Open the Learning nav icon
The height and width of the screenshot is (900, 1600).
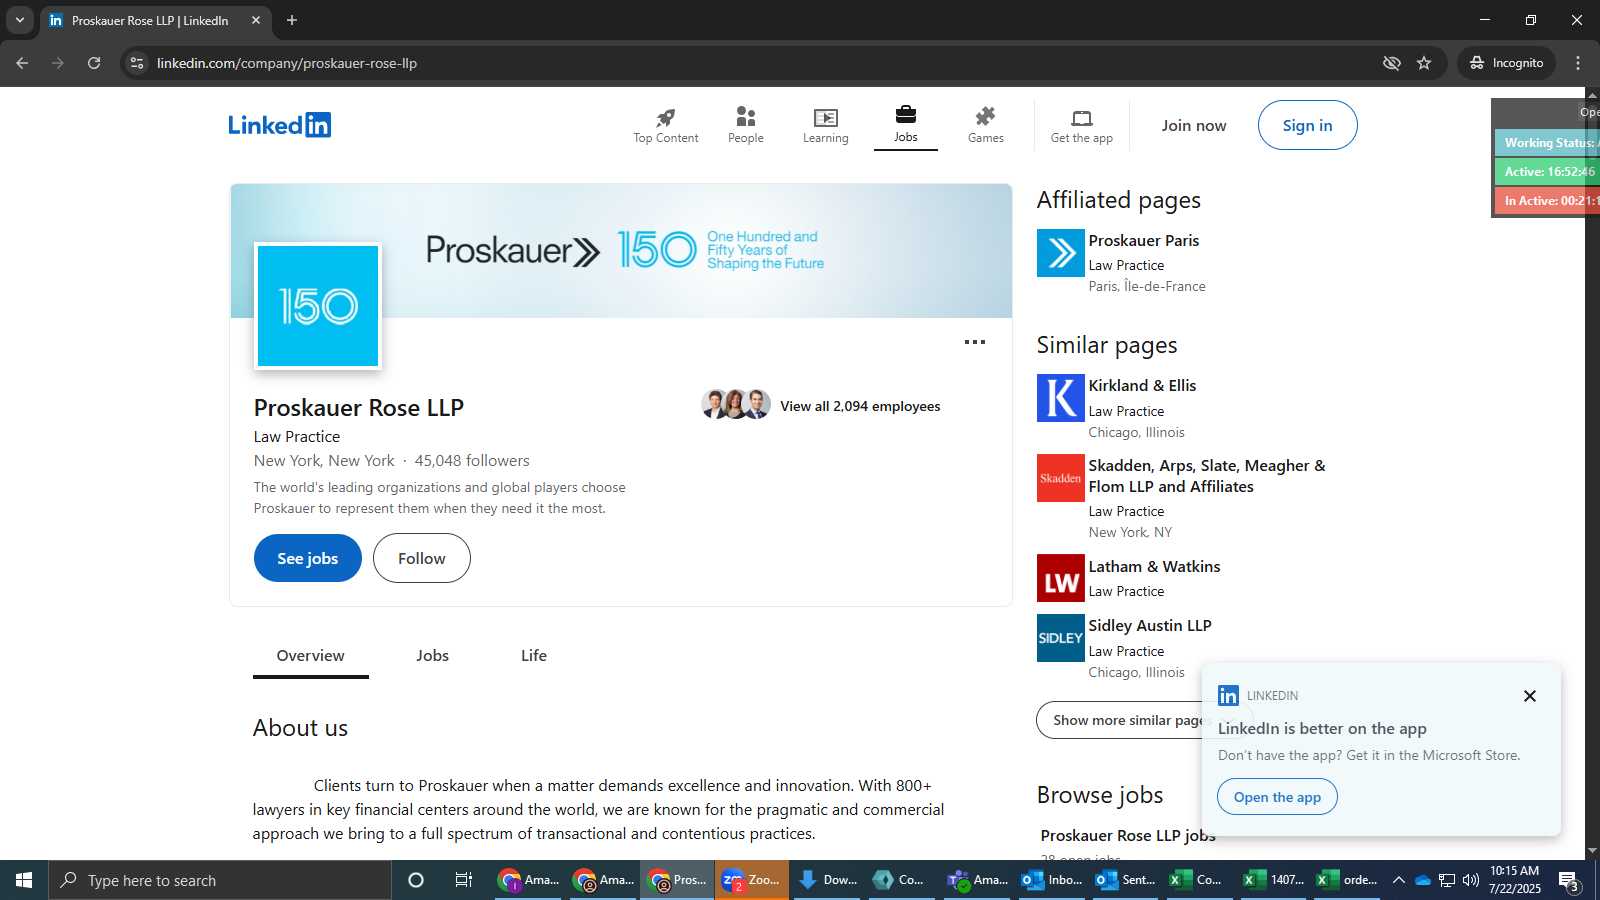pos(825,126)
